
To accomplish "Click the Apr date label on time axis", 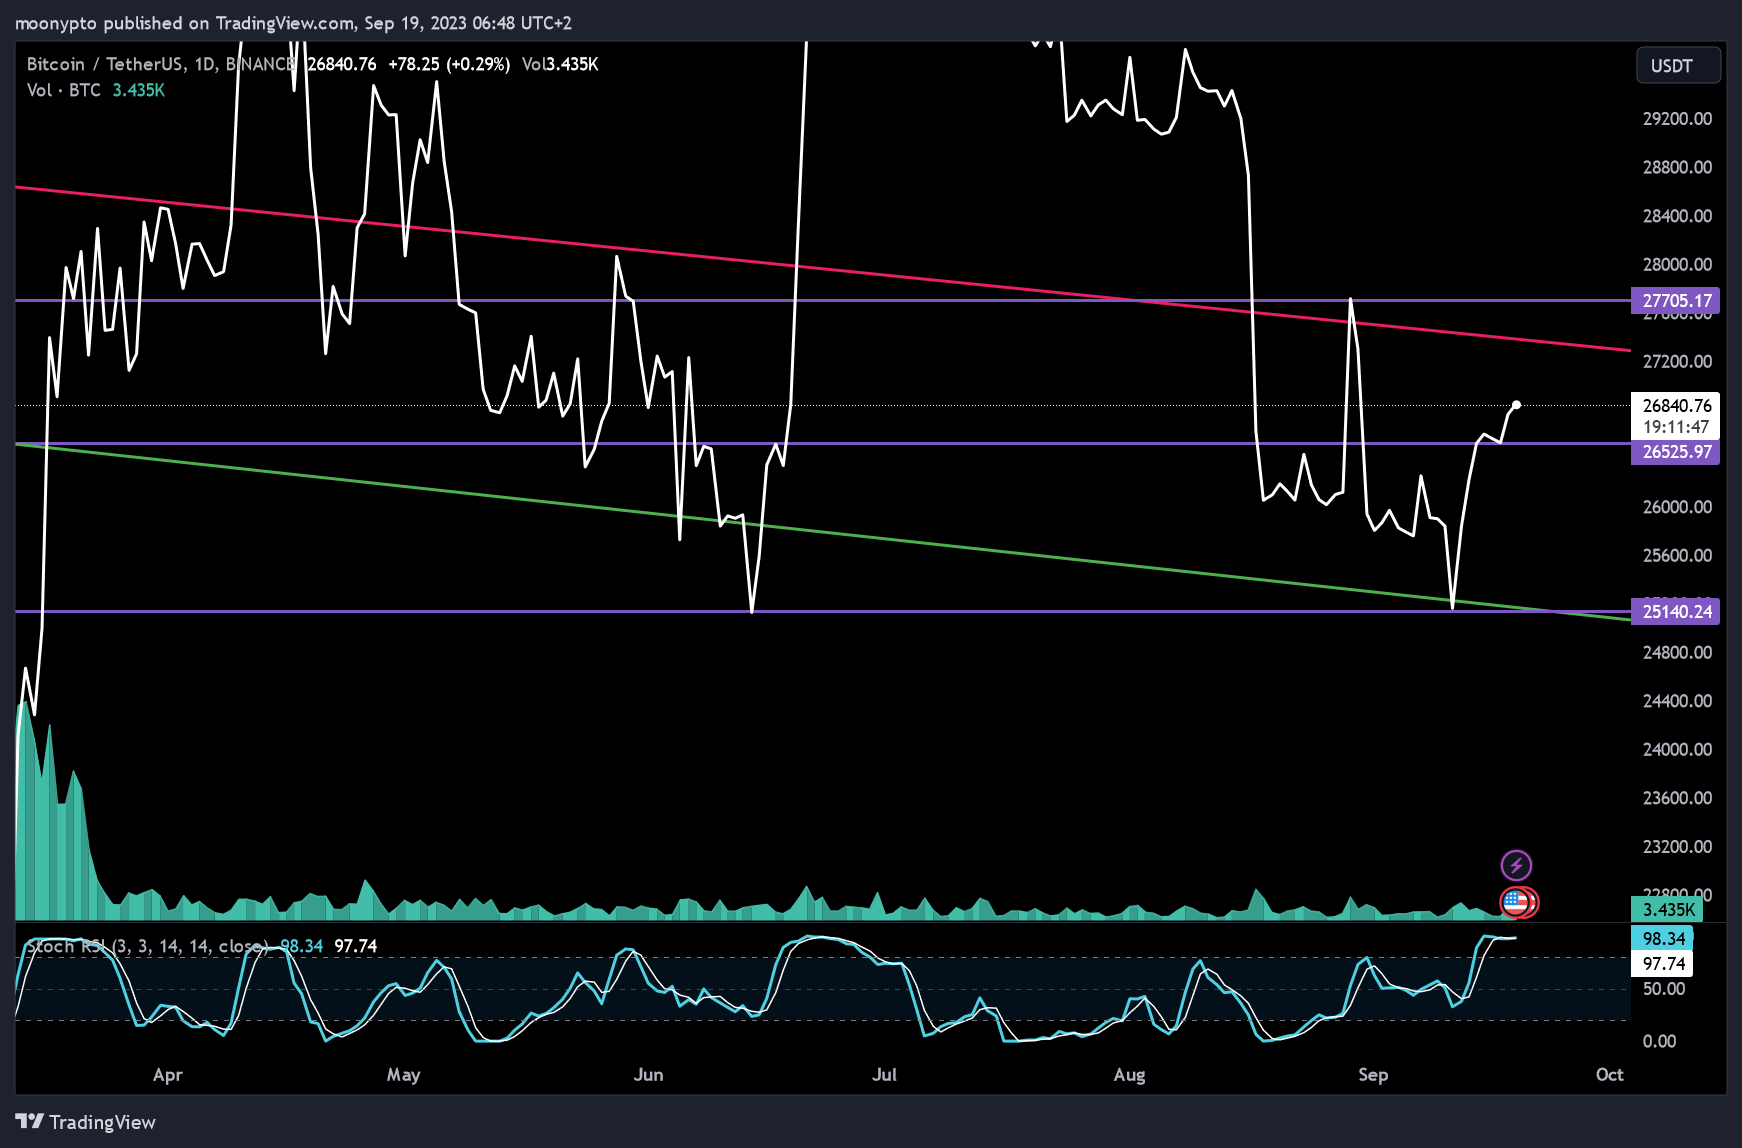I will coord(167,1075).
